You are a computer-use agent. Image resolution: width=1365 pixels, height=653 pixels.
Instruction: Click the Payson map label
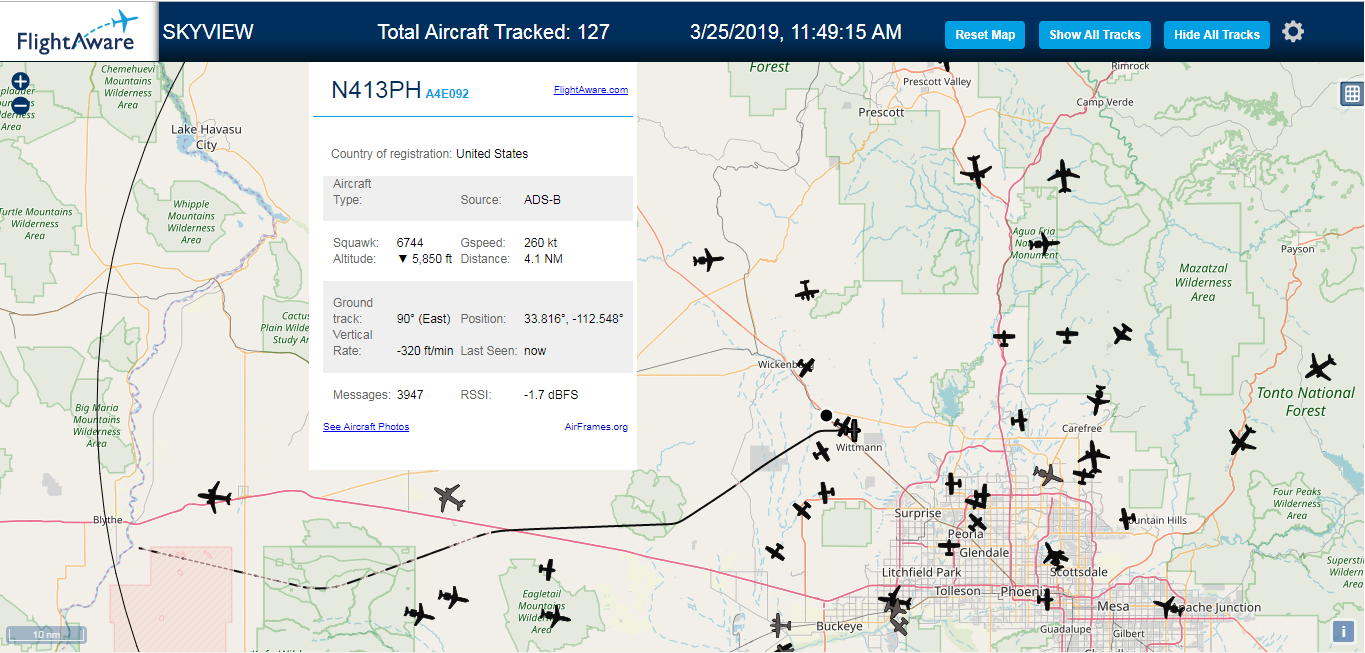1298,249
